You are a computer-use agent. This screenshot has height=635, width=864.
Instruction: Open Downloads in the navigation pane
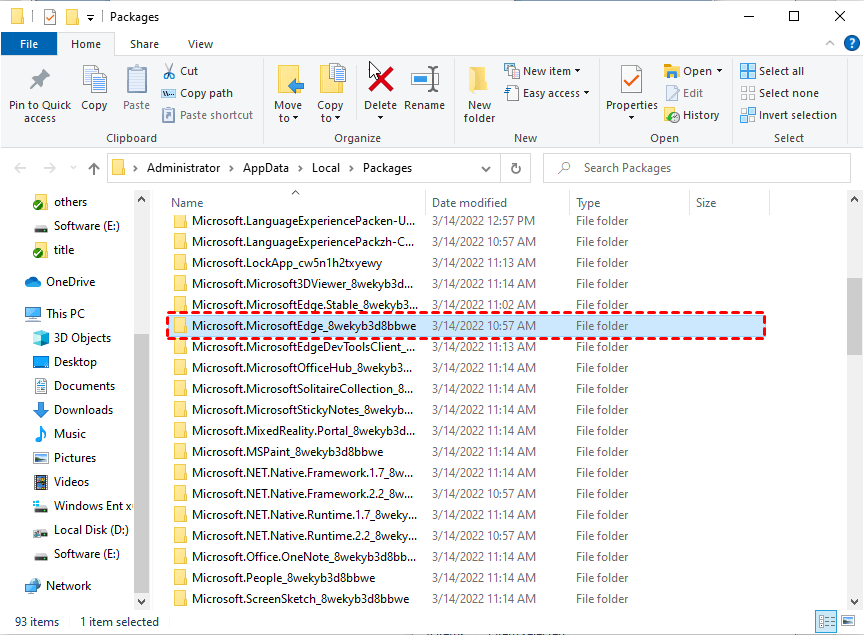(x=73, y=410)
